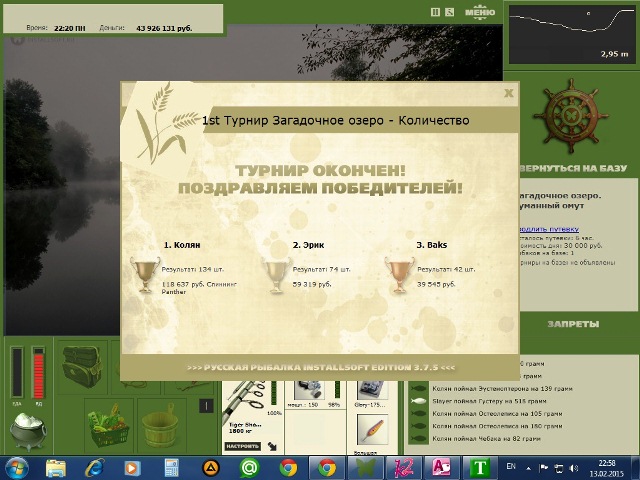Screen dimensions: 640x480
Task: Launch Internet Explorer from taskbar
Action: (x=94, y=468)
